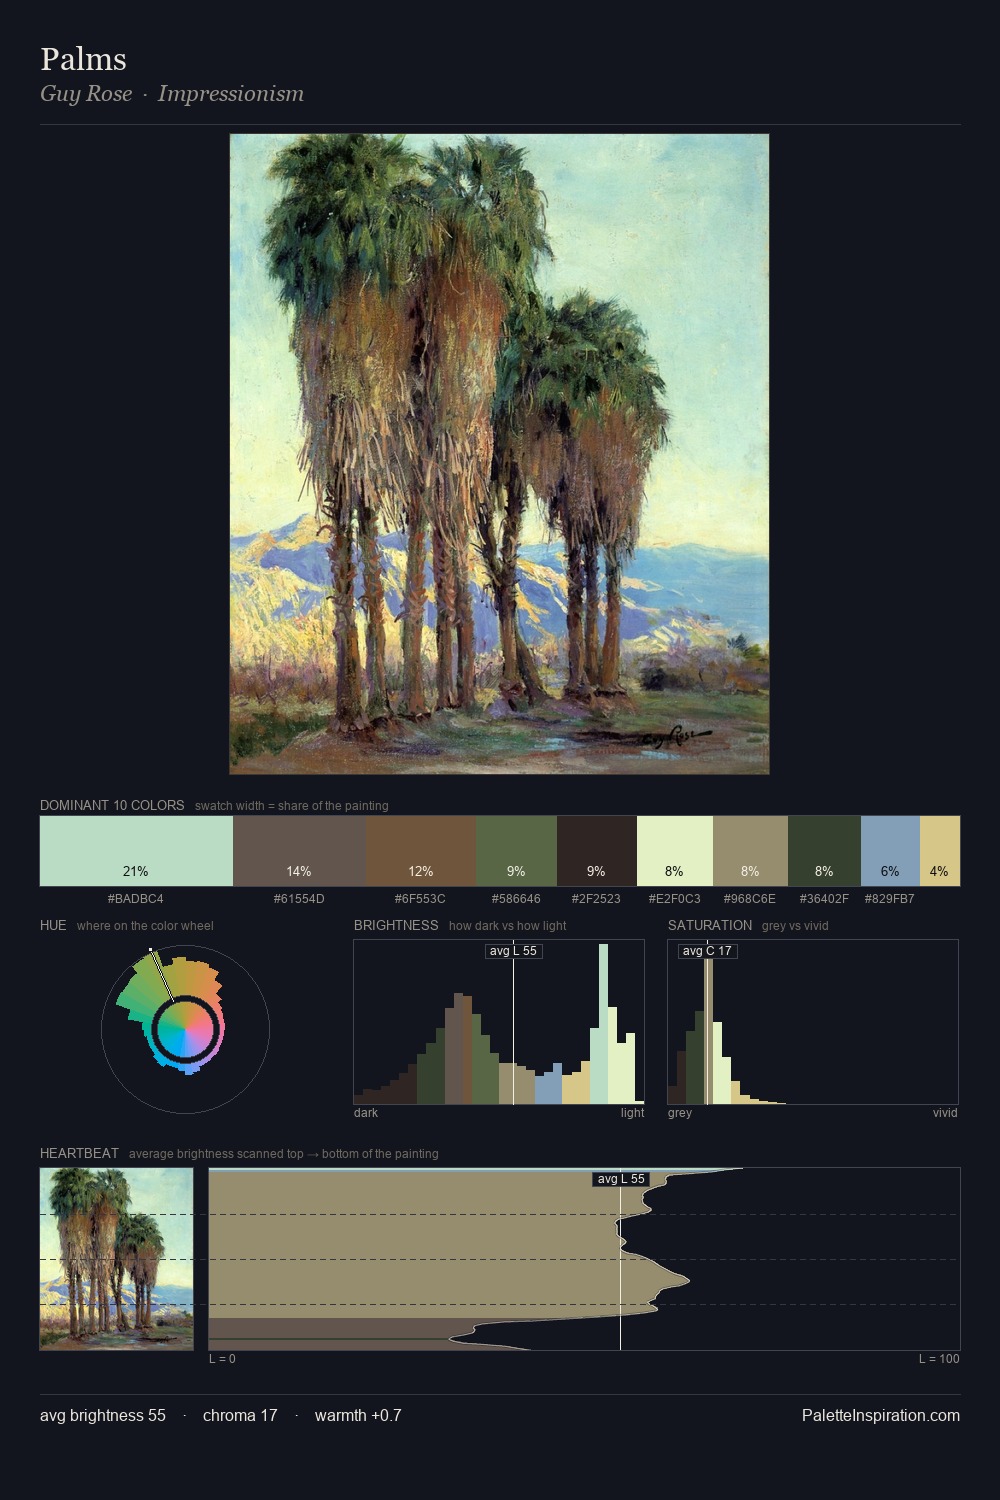The width and height of the screenshot is (1000, 1500).
Task: Click the small heartbeat painting thumbnail
Action: click(116, 1259)
